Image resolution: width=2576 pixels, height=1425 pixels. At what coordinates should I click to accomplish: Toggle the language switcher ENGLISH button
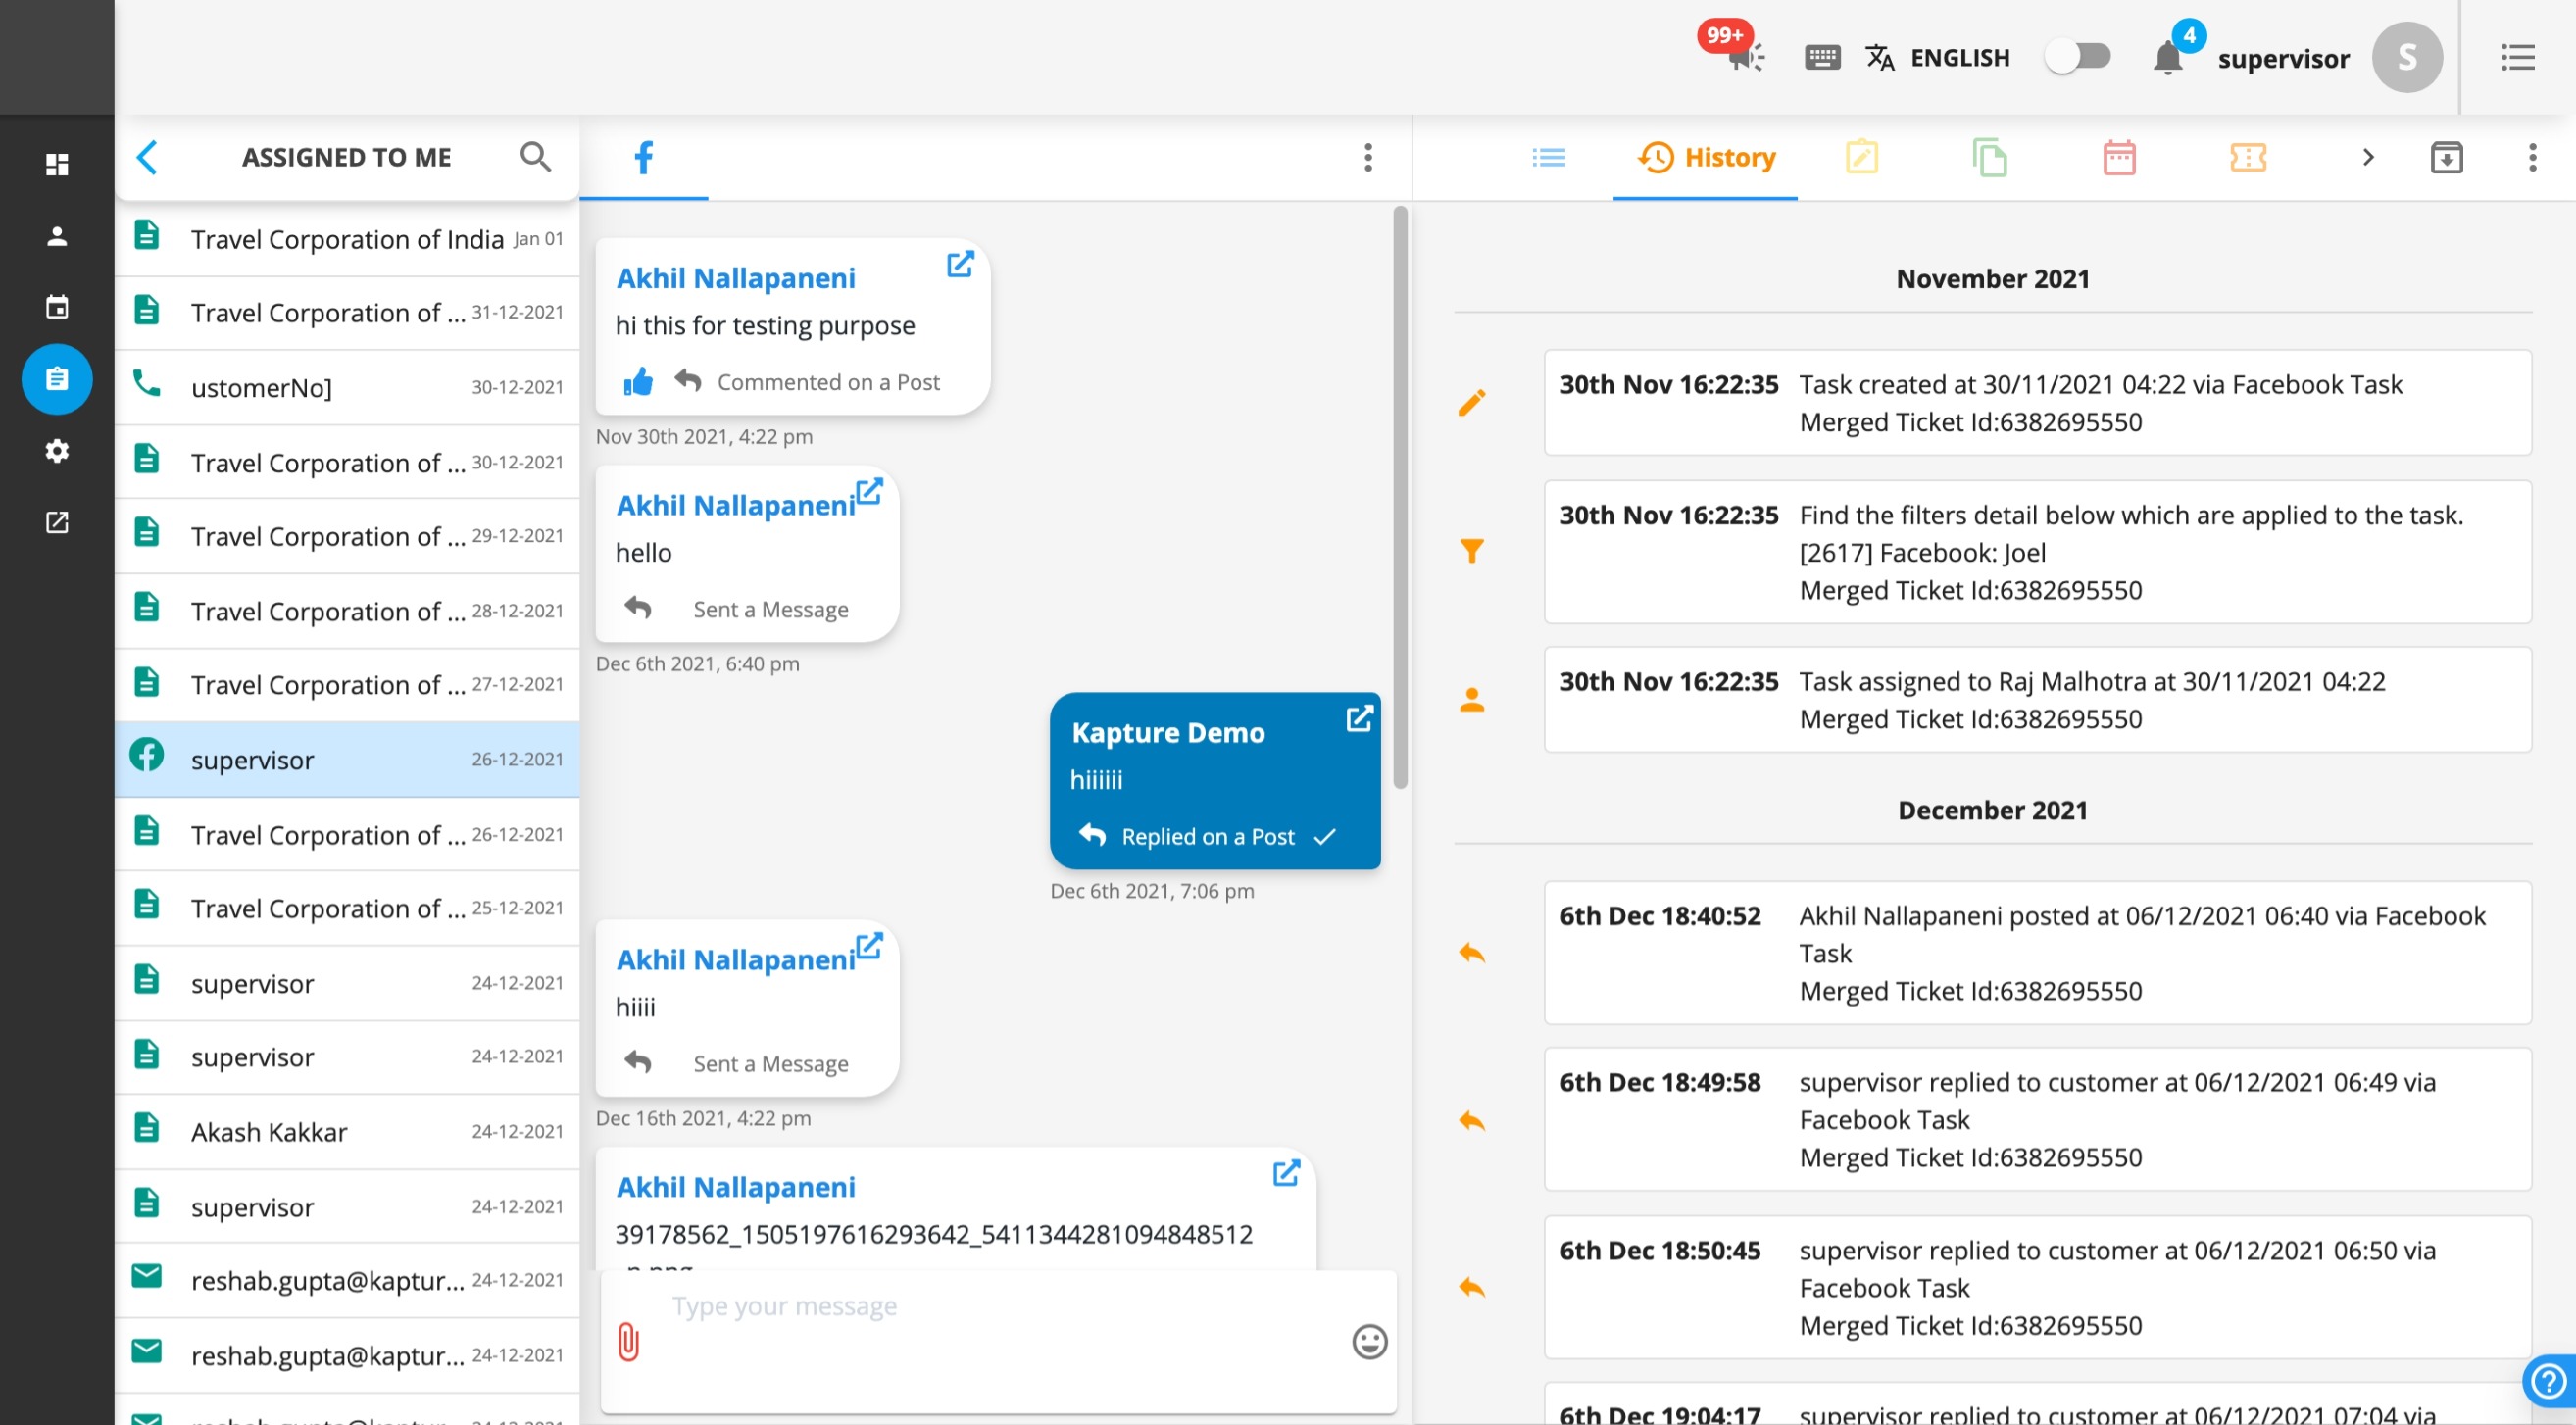pyautogui.click(x=2079, y=56)
